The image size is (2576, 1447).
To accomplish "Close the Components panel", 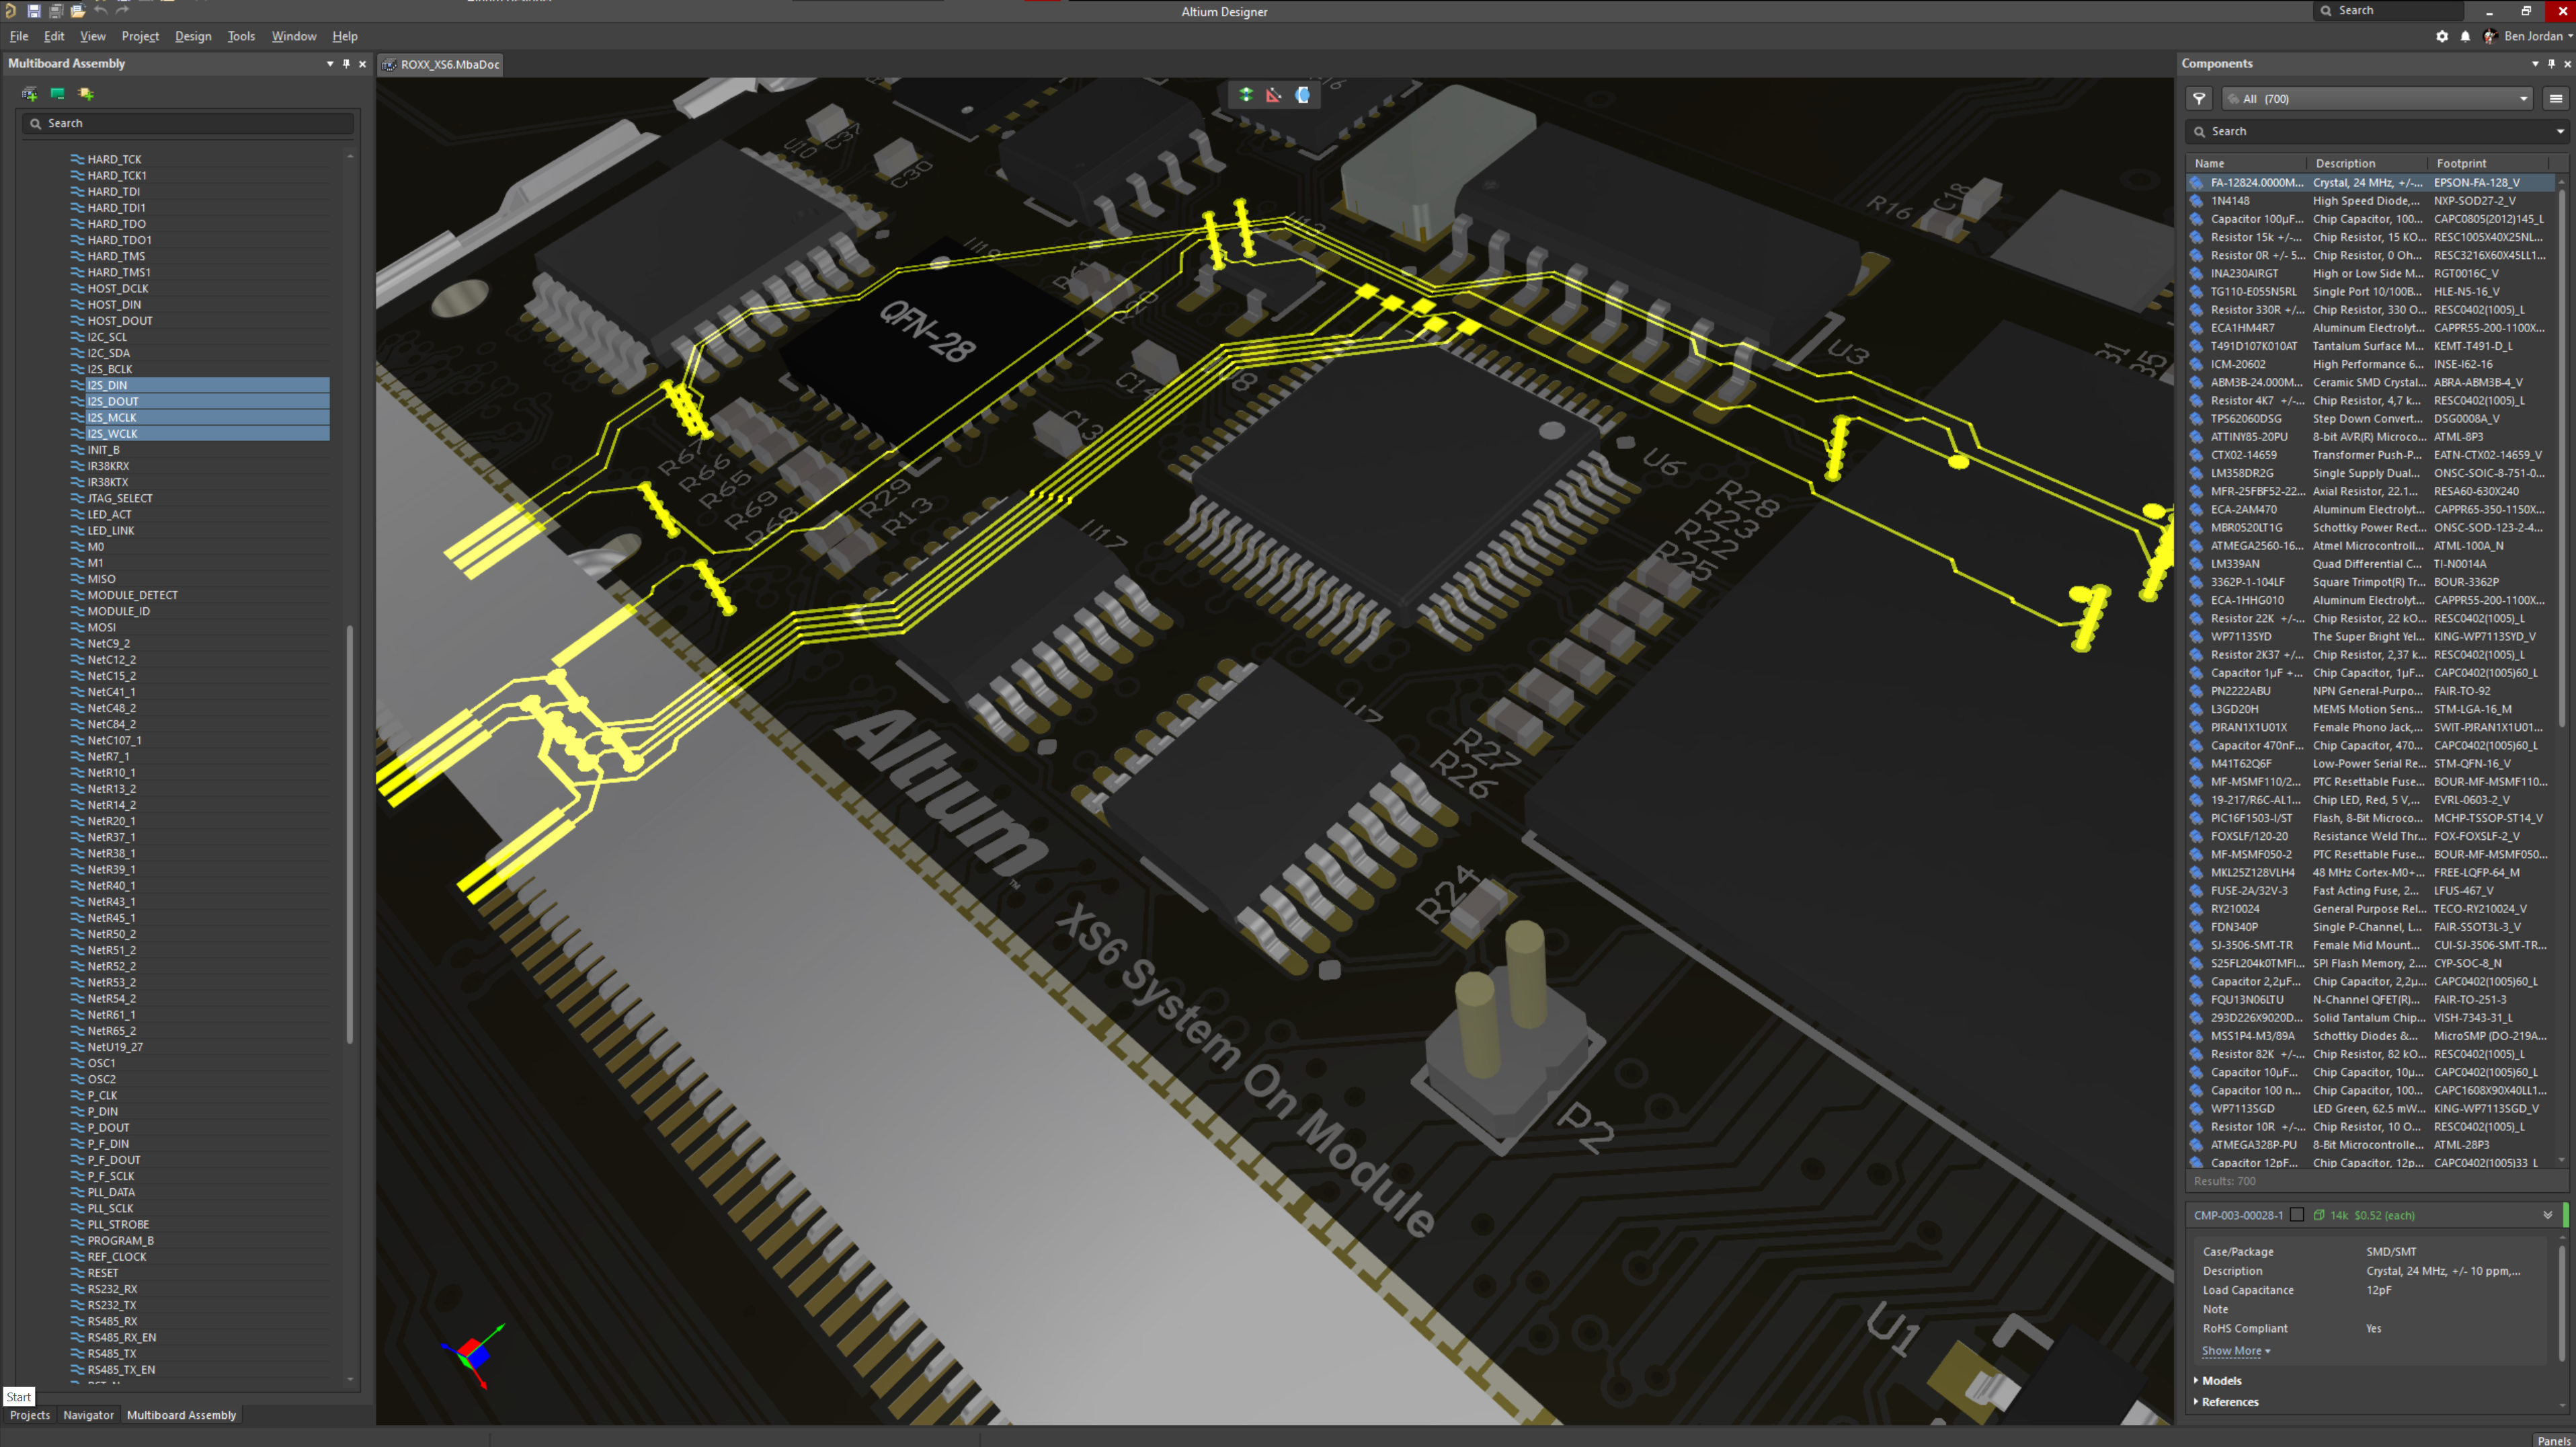I will coord(2567,63).
